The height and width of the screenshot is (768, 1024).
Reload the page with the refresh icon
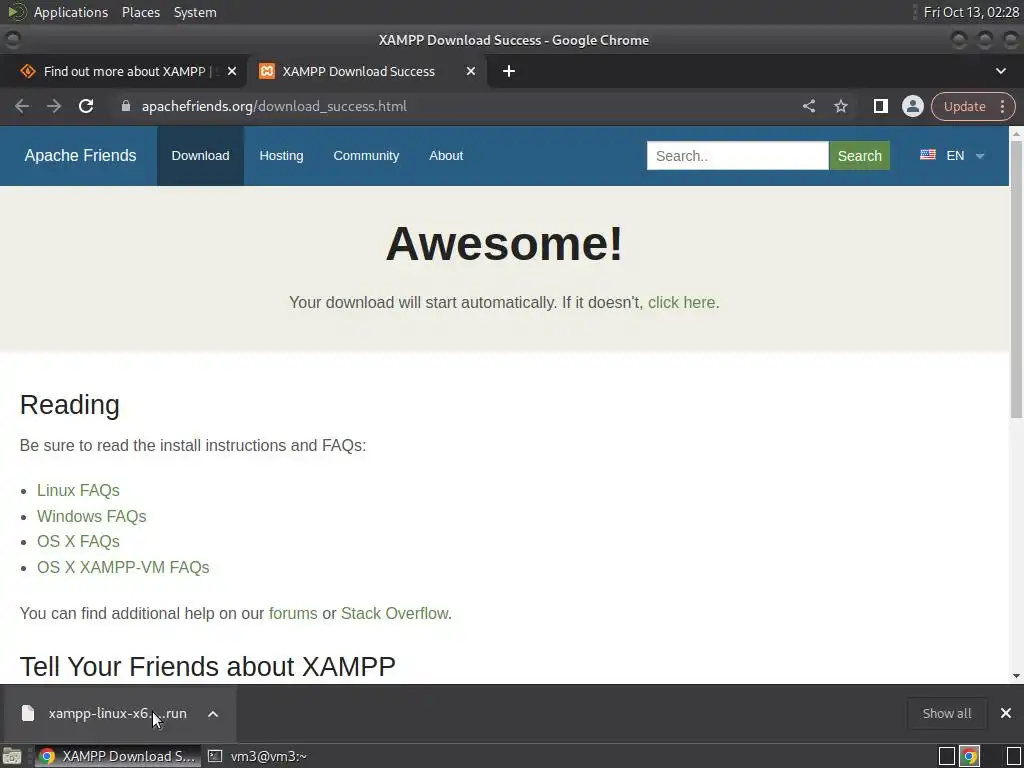pyautogui.click(x=86, y=106)
